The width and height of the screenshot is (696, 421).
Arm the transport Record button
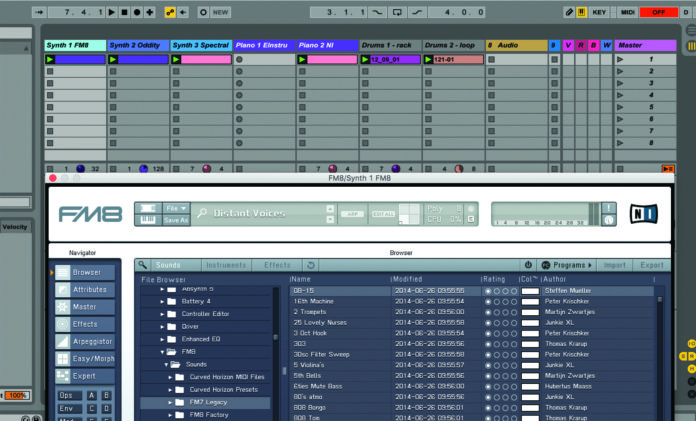click(x=137, y=12)
